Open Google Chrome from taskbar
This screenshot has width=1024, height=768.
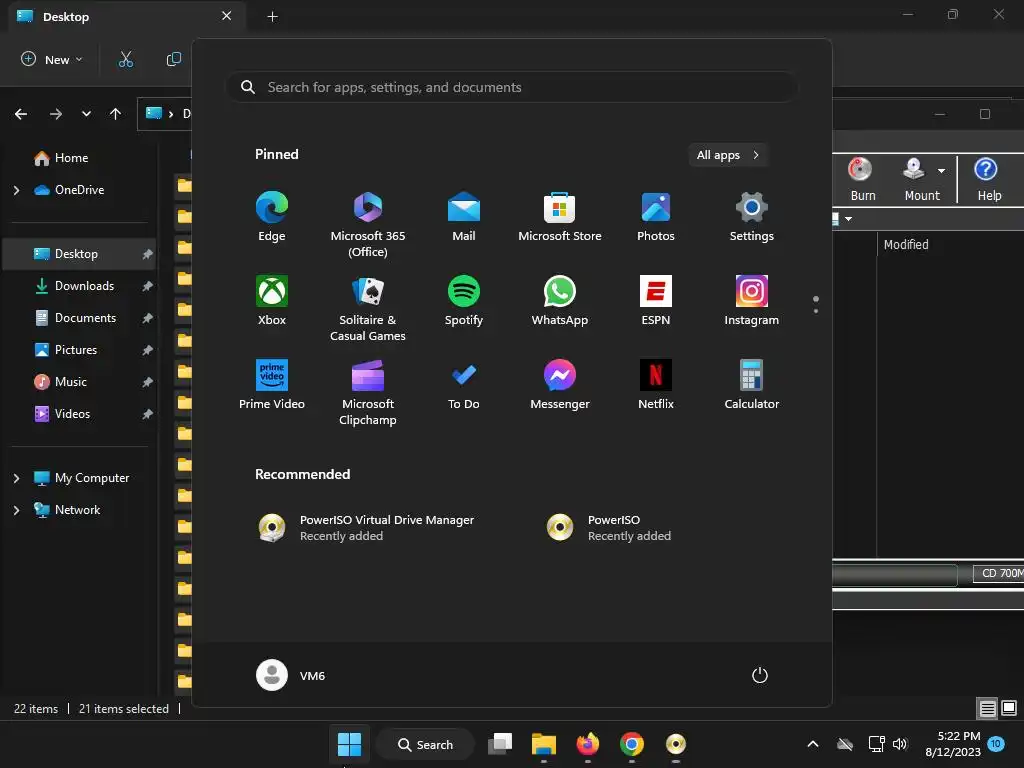pos(632,744)
